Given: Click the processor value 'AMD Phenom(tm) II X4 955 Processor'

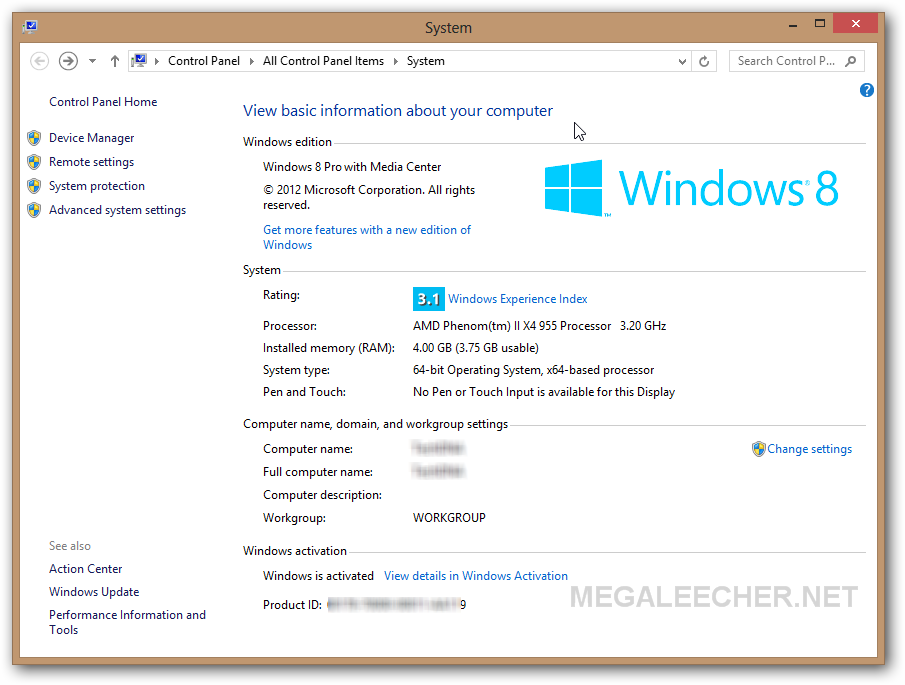Looking at the screenshot, I should [x=512, y=326].
